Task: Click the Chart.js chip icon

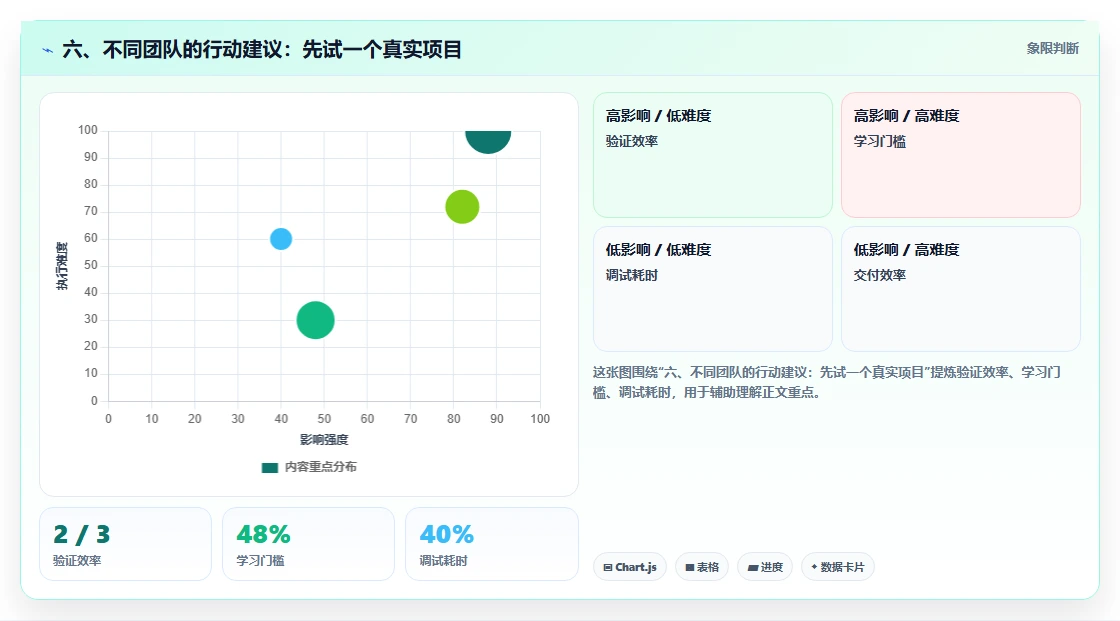Action: click(608, 567)
